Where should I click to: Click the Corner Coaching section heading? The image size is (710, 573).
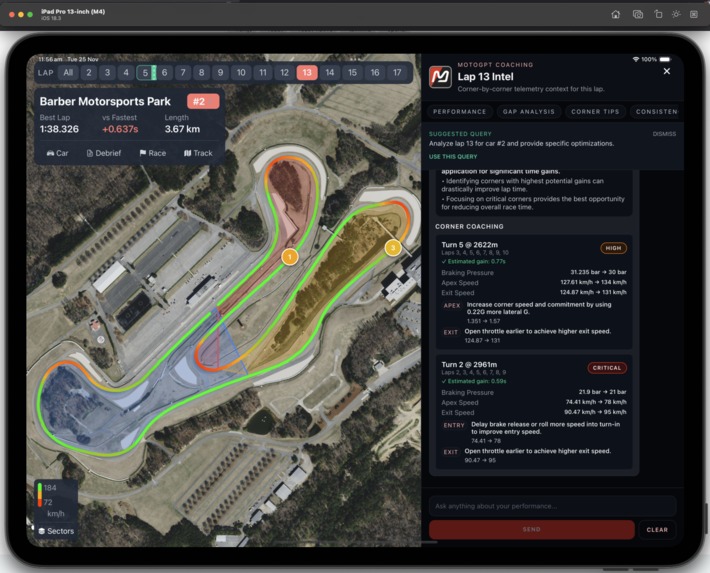click(x=469, y=226)
